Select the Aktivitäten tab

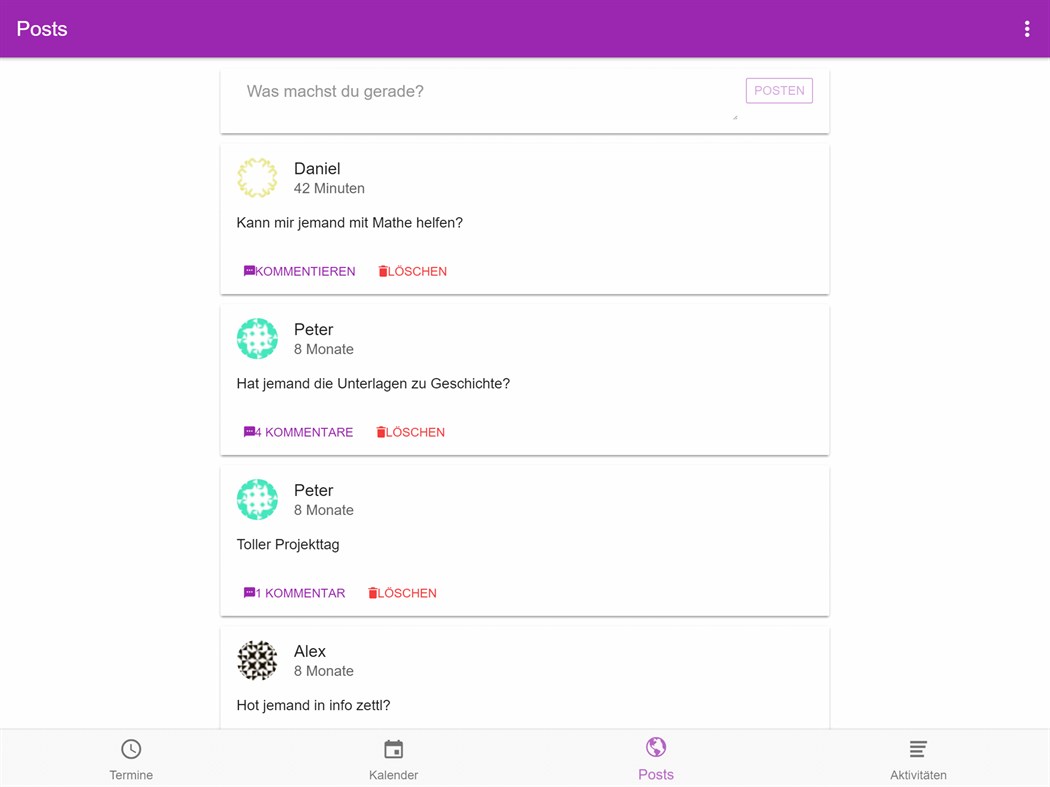click(x=918, y=758)
